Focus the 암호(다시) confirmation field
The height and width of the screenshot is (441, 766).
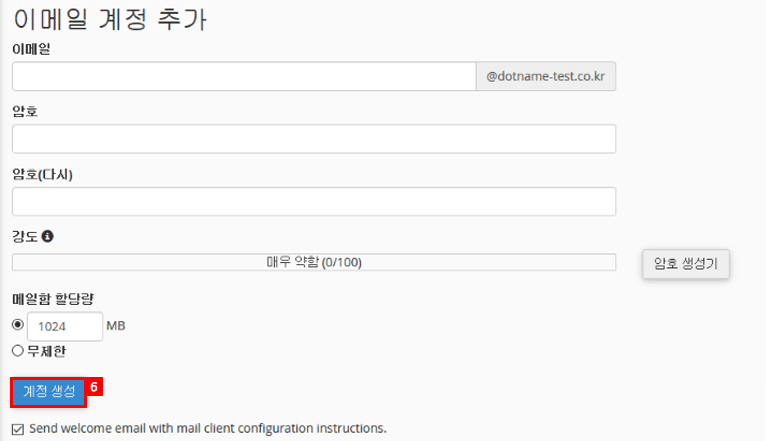pos(314,201)
